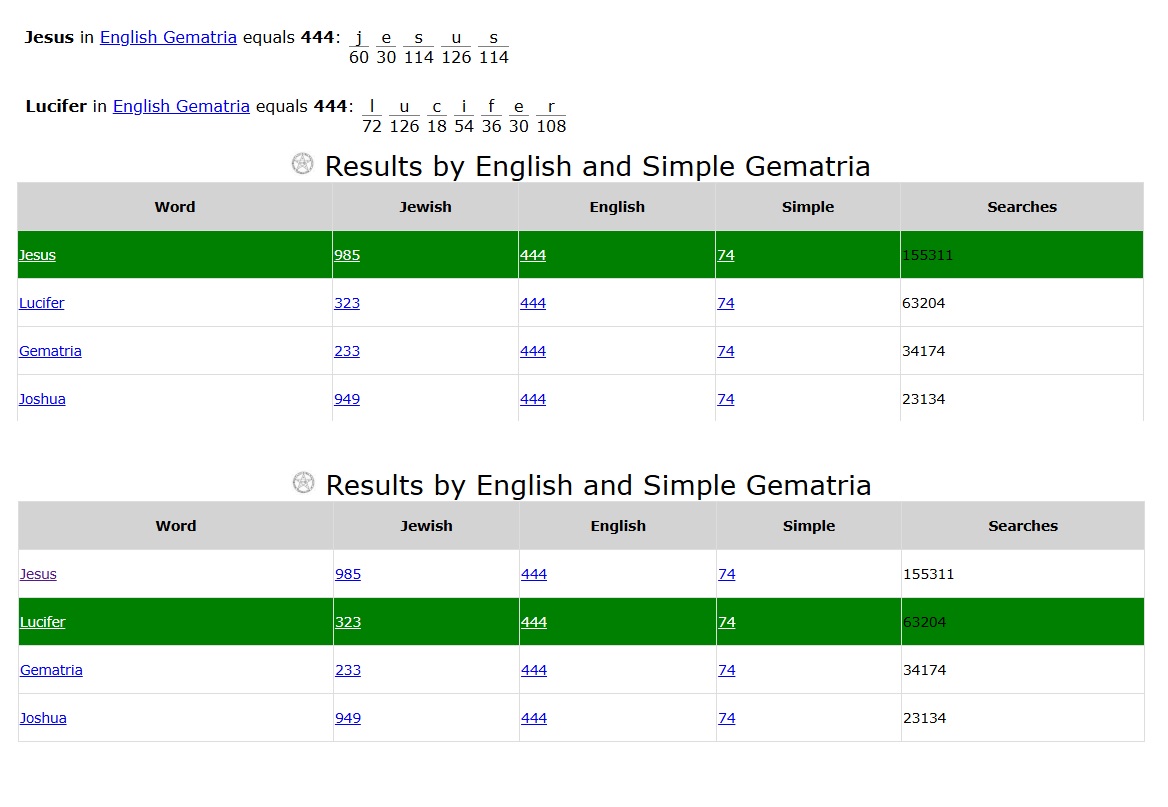
Task: Click searches count 23134 in first table
Action: (x=924, y=399)
